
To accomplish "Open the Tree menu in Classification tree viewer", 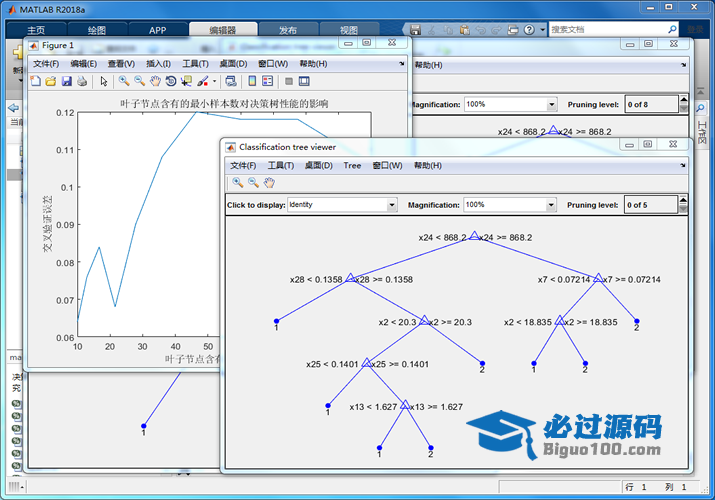I will 352,165.
